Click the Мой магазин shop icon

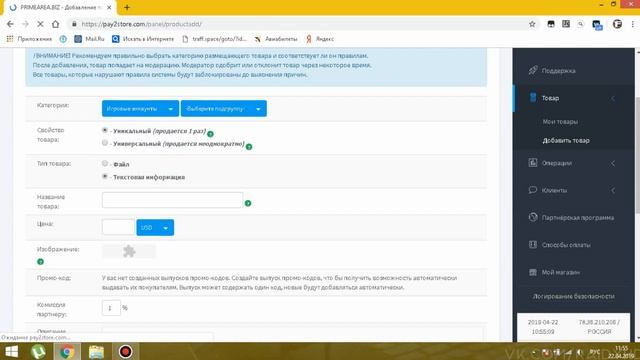(x=533, y=272)
